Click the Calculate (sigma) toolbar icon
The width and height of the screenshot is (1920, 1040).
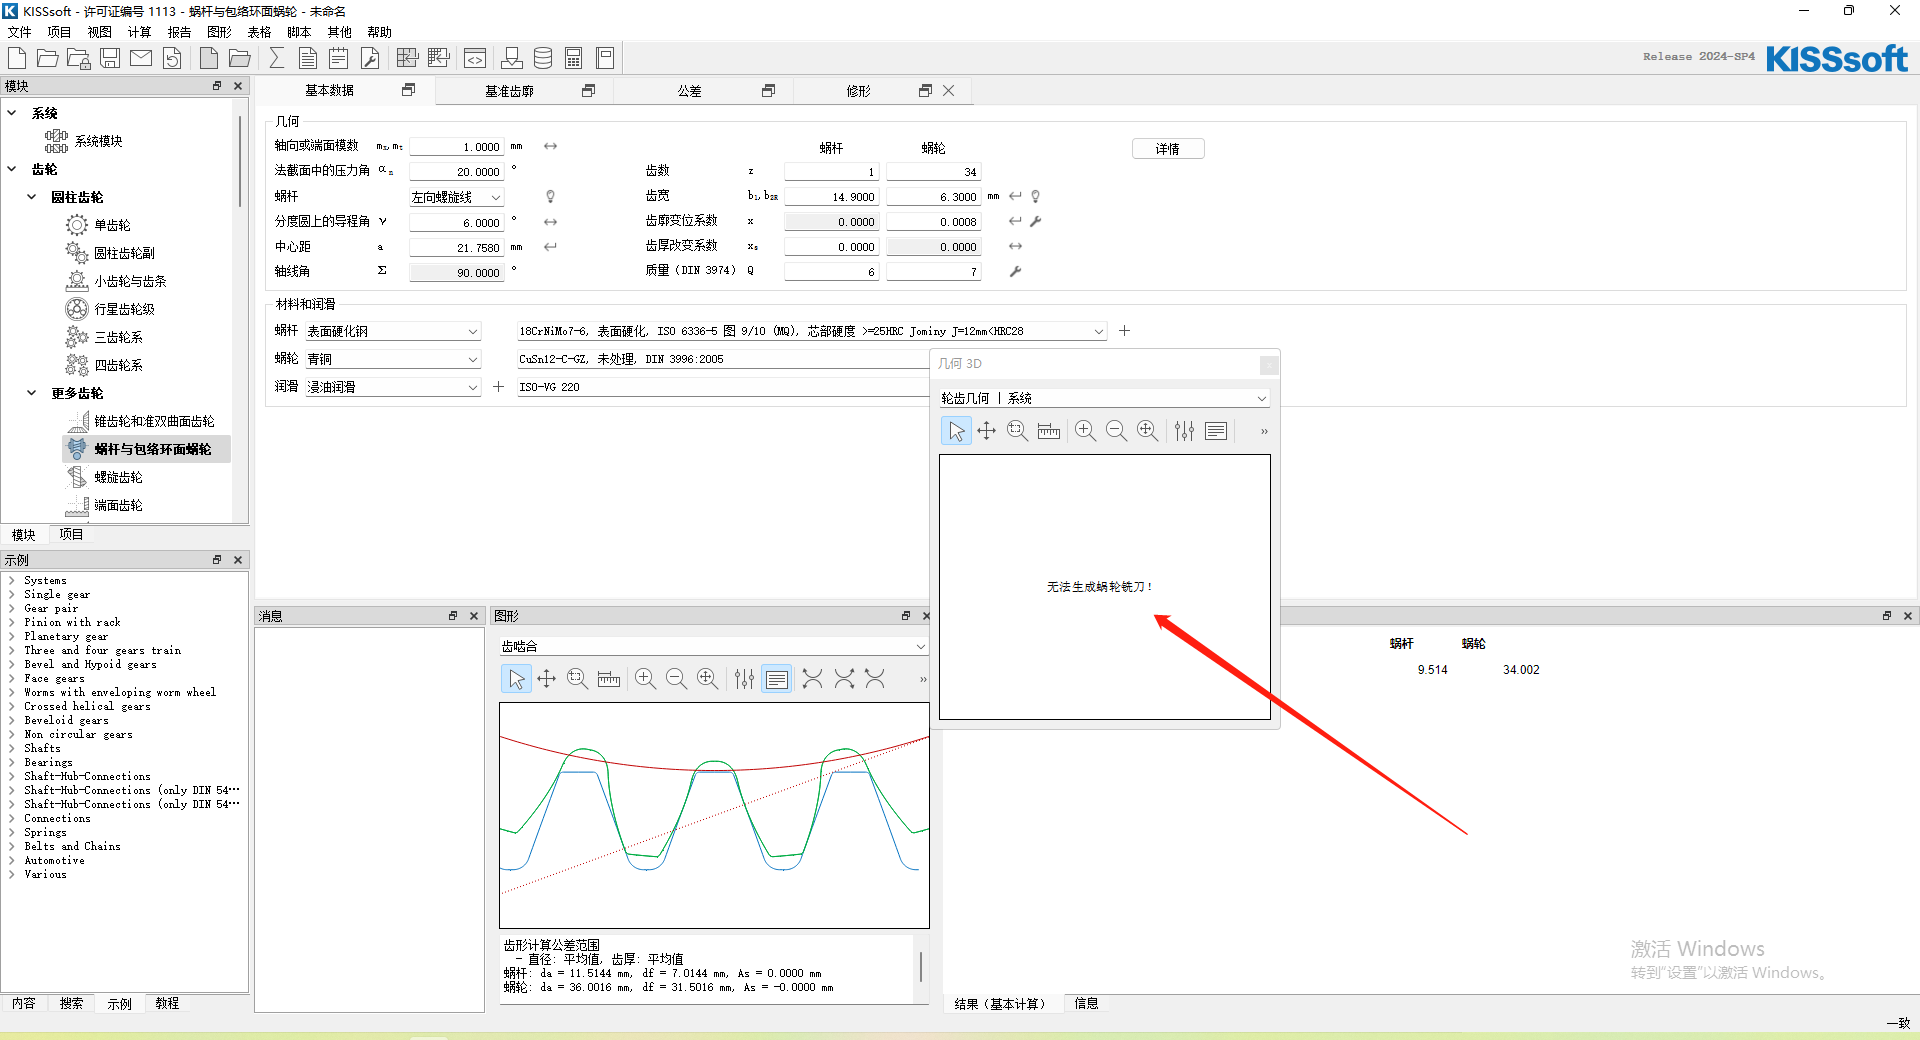276,58
